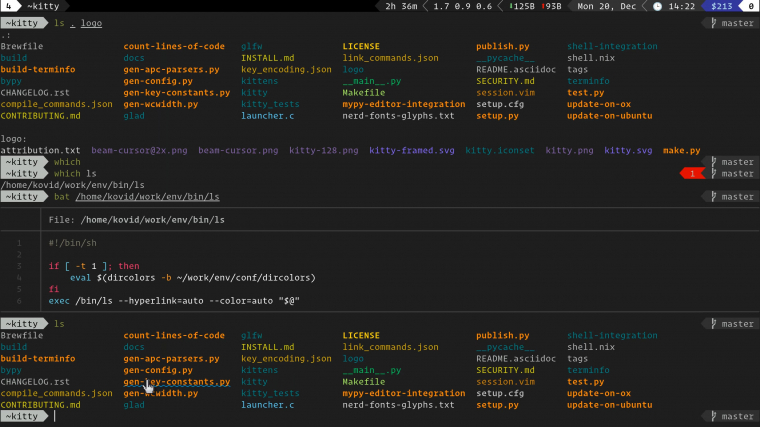Click the 14:22 time readout
Image resolution: width=760 pixels, height=427 pixels.
681,6
